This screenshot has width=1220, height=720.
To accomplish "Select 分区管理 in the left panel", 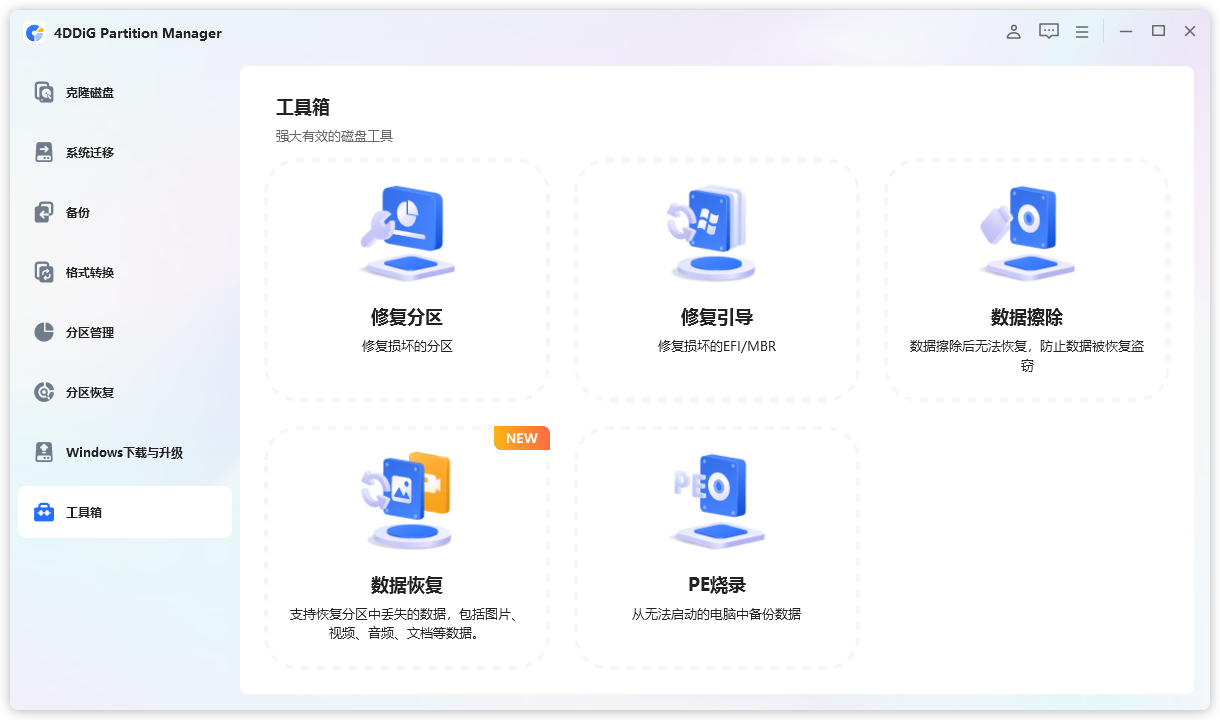I will 44,332.
